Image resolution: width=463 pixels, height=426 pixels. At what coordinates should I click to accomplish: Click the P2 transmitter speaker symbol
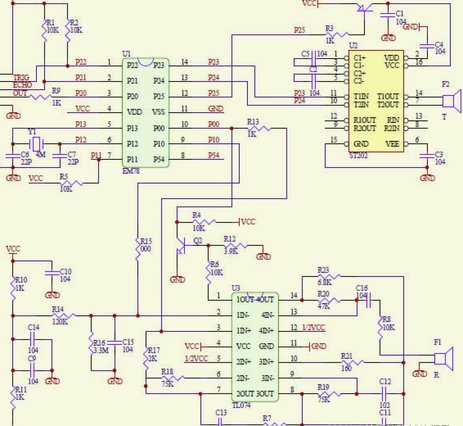(x=452, y=101)
